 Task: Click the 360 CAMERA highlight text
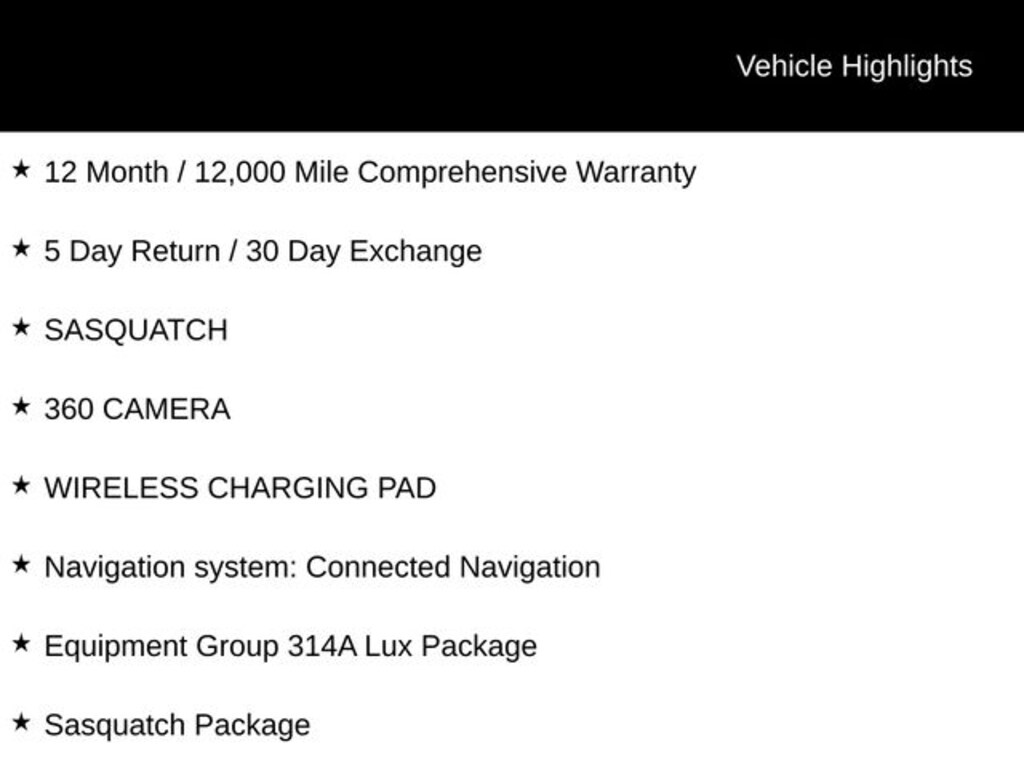tap(137, 409)
